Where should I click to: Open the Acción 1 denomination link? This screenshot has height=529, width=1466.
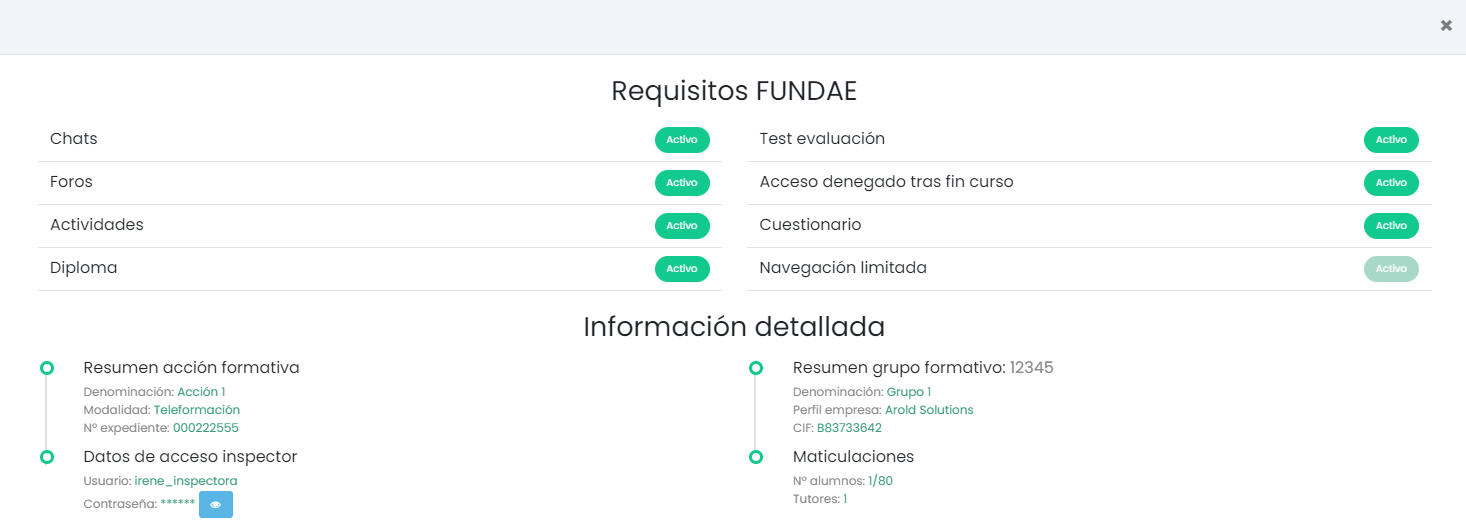201,392
